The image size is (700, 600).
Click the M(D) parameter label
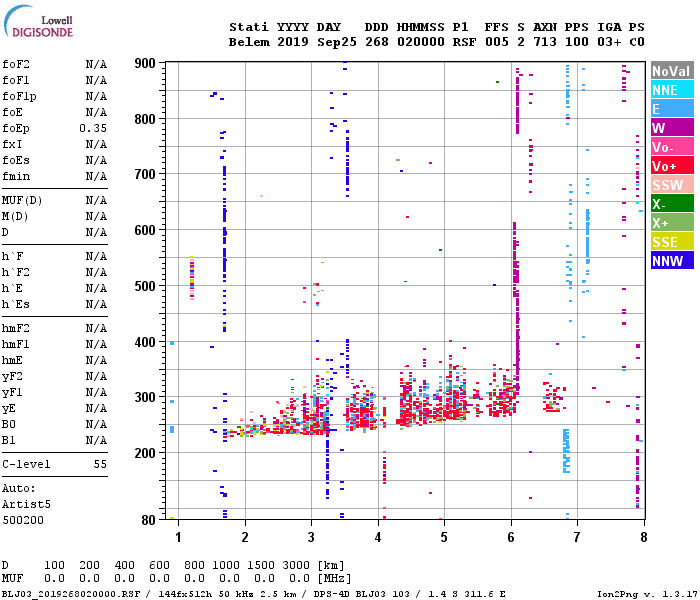coord(15,217)
